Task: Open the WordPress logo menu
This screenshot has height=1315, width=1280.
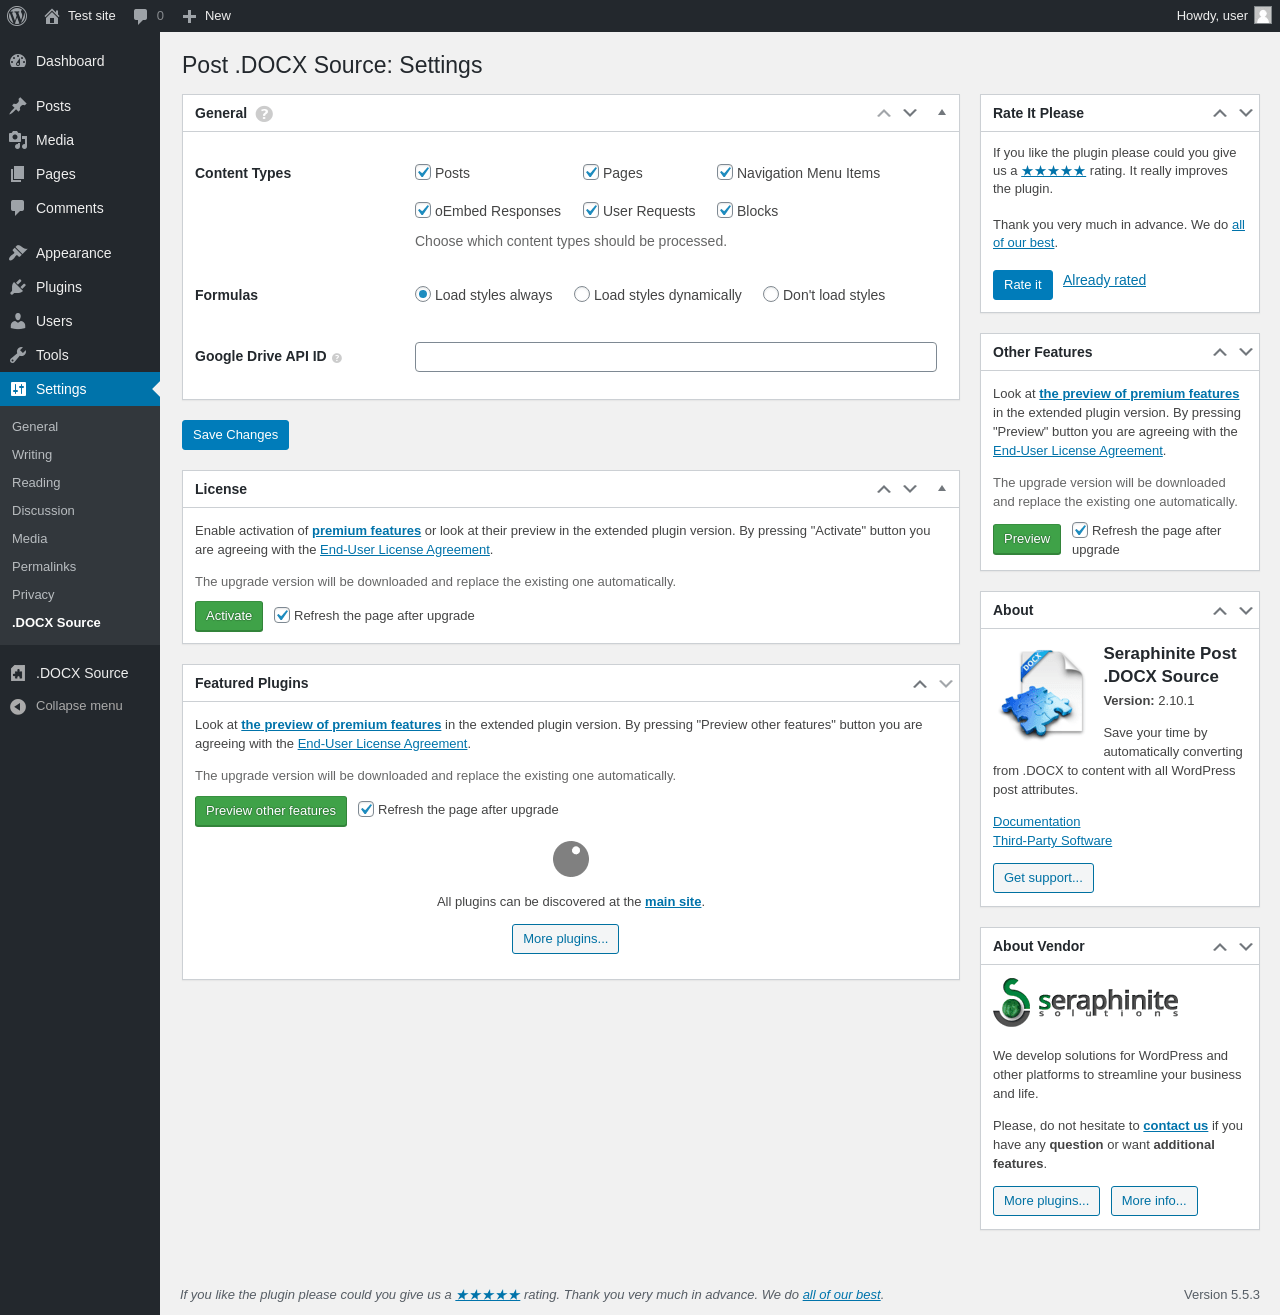Action: [x=17, y=16]
